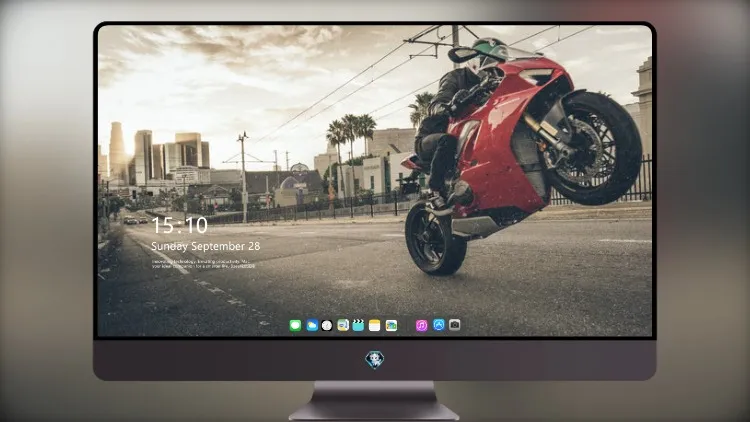Click the small quote text under the date
Image resolution: width=750 pixels, height=422 pixels.
pyautogui.click(x=203, y=264)
